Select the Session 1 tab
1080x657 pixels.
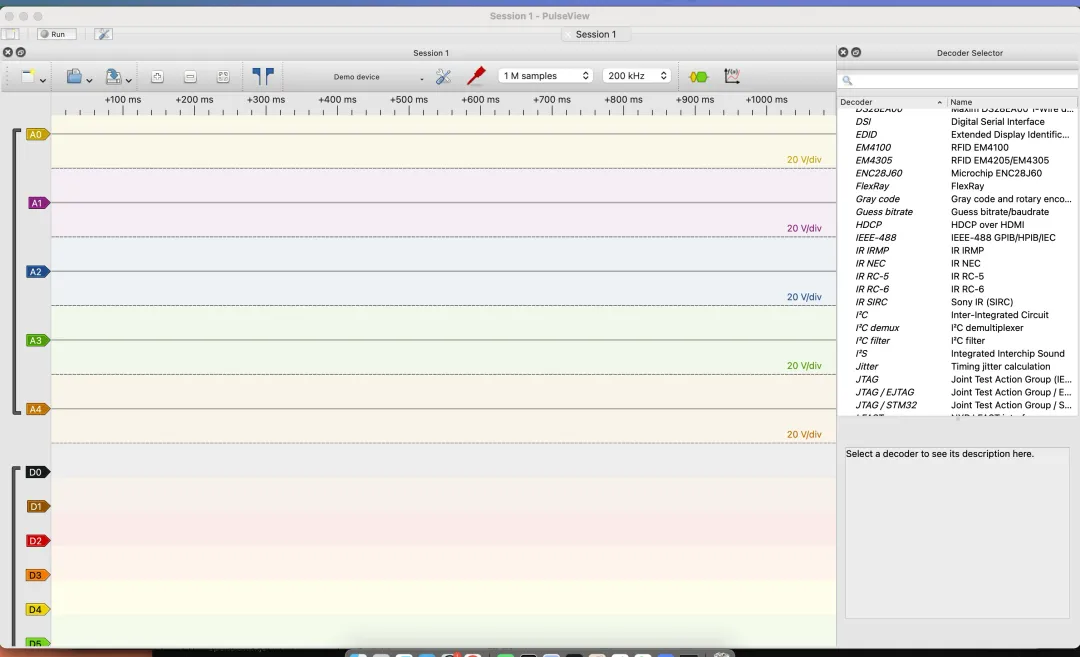[596, 34]
